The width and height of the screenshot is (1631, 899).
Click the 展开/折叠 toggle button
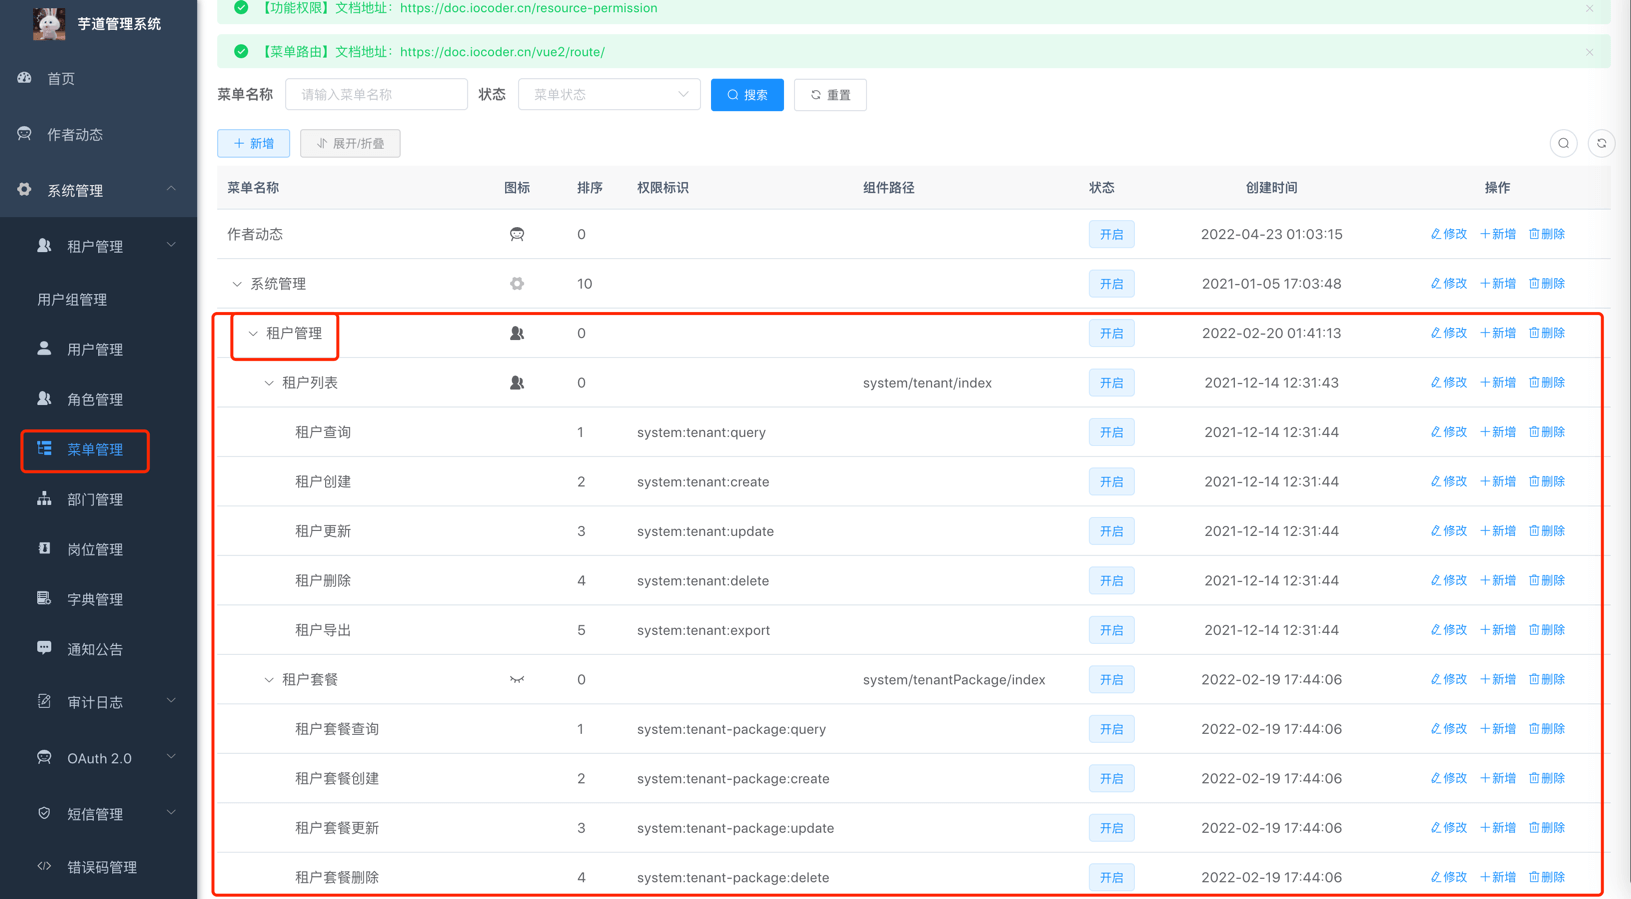[x=350, y=144]
